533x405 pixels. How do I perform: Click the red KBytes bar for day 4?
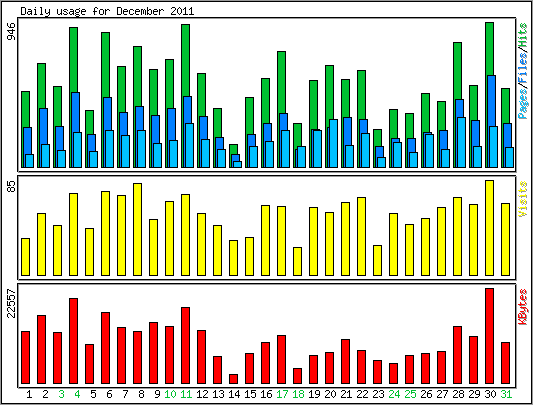[74, 341]
